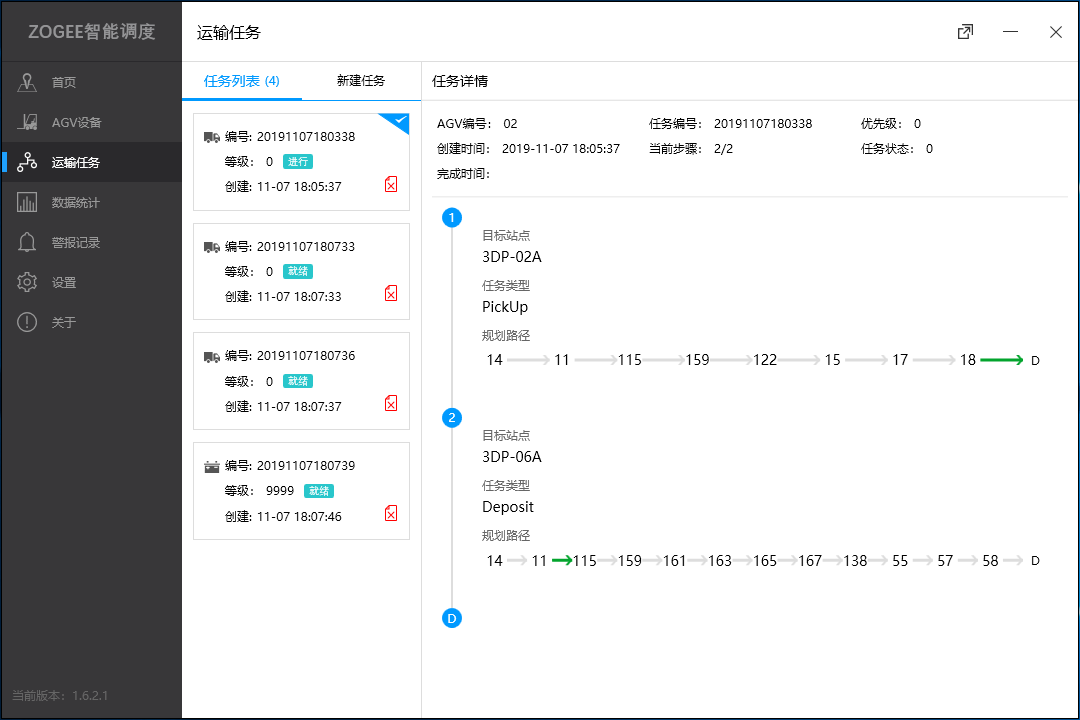Click 就绪 badge on task 20191107180739
The image size is (1080, 720).
click(319, 491)
